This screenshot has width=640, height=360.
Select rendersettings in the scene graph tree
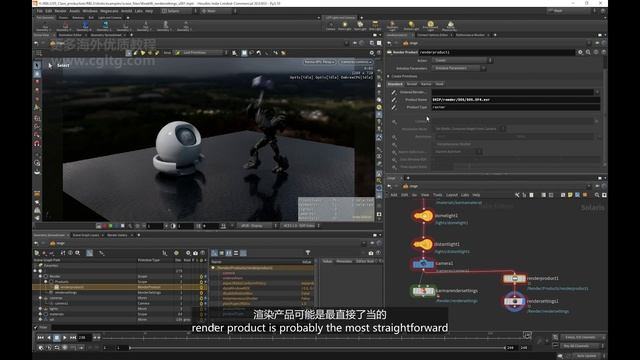point(66,293)
